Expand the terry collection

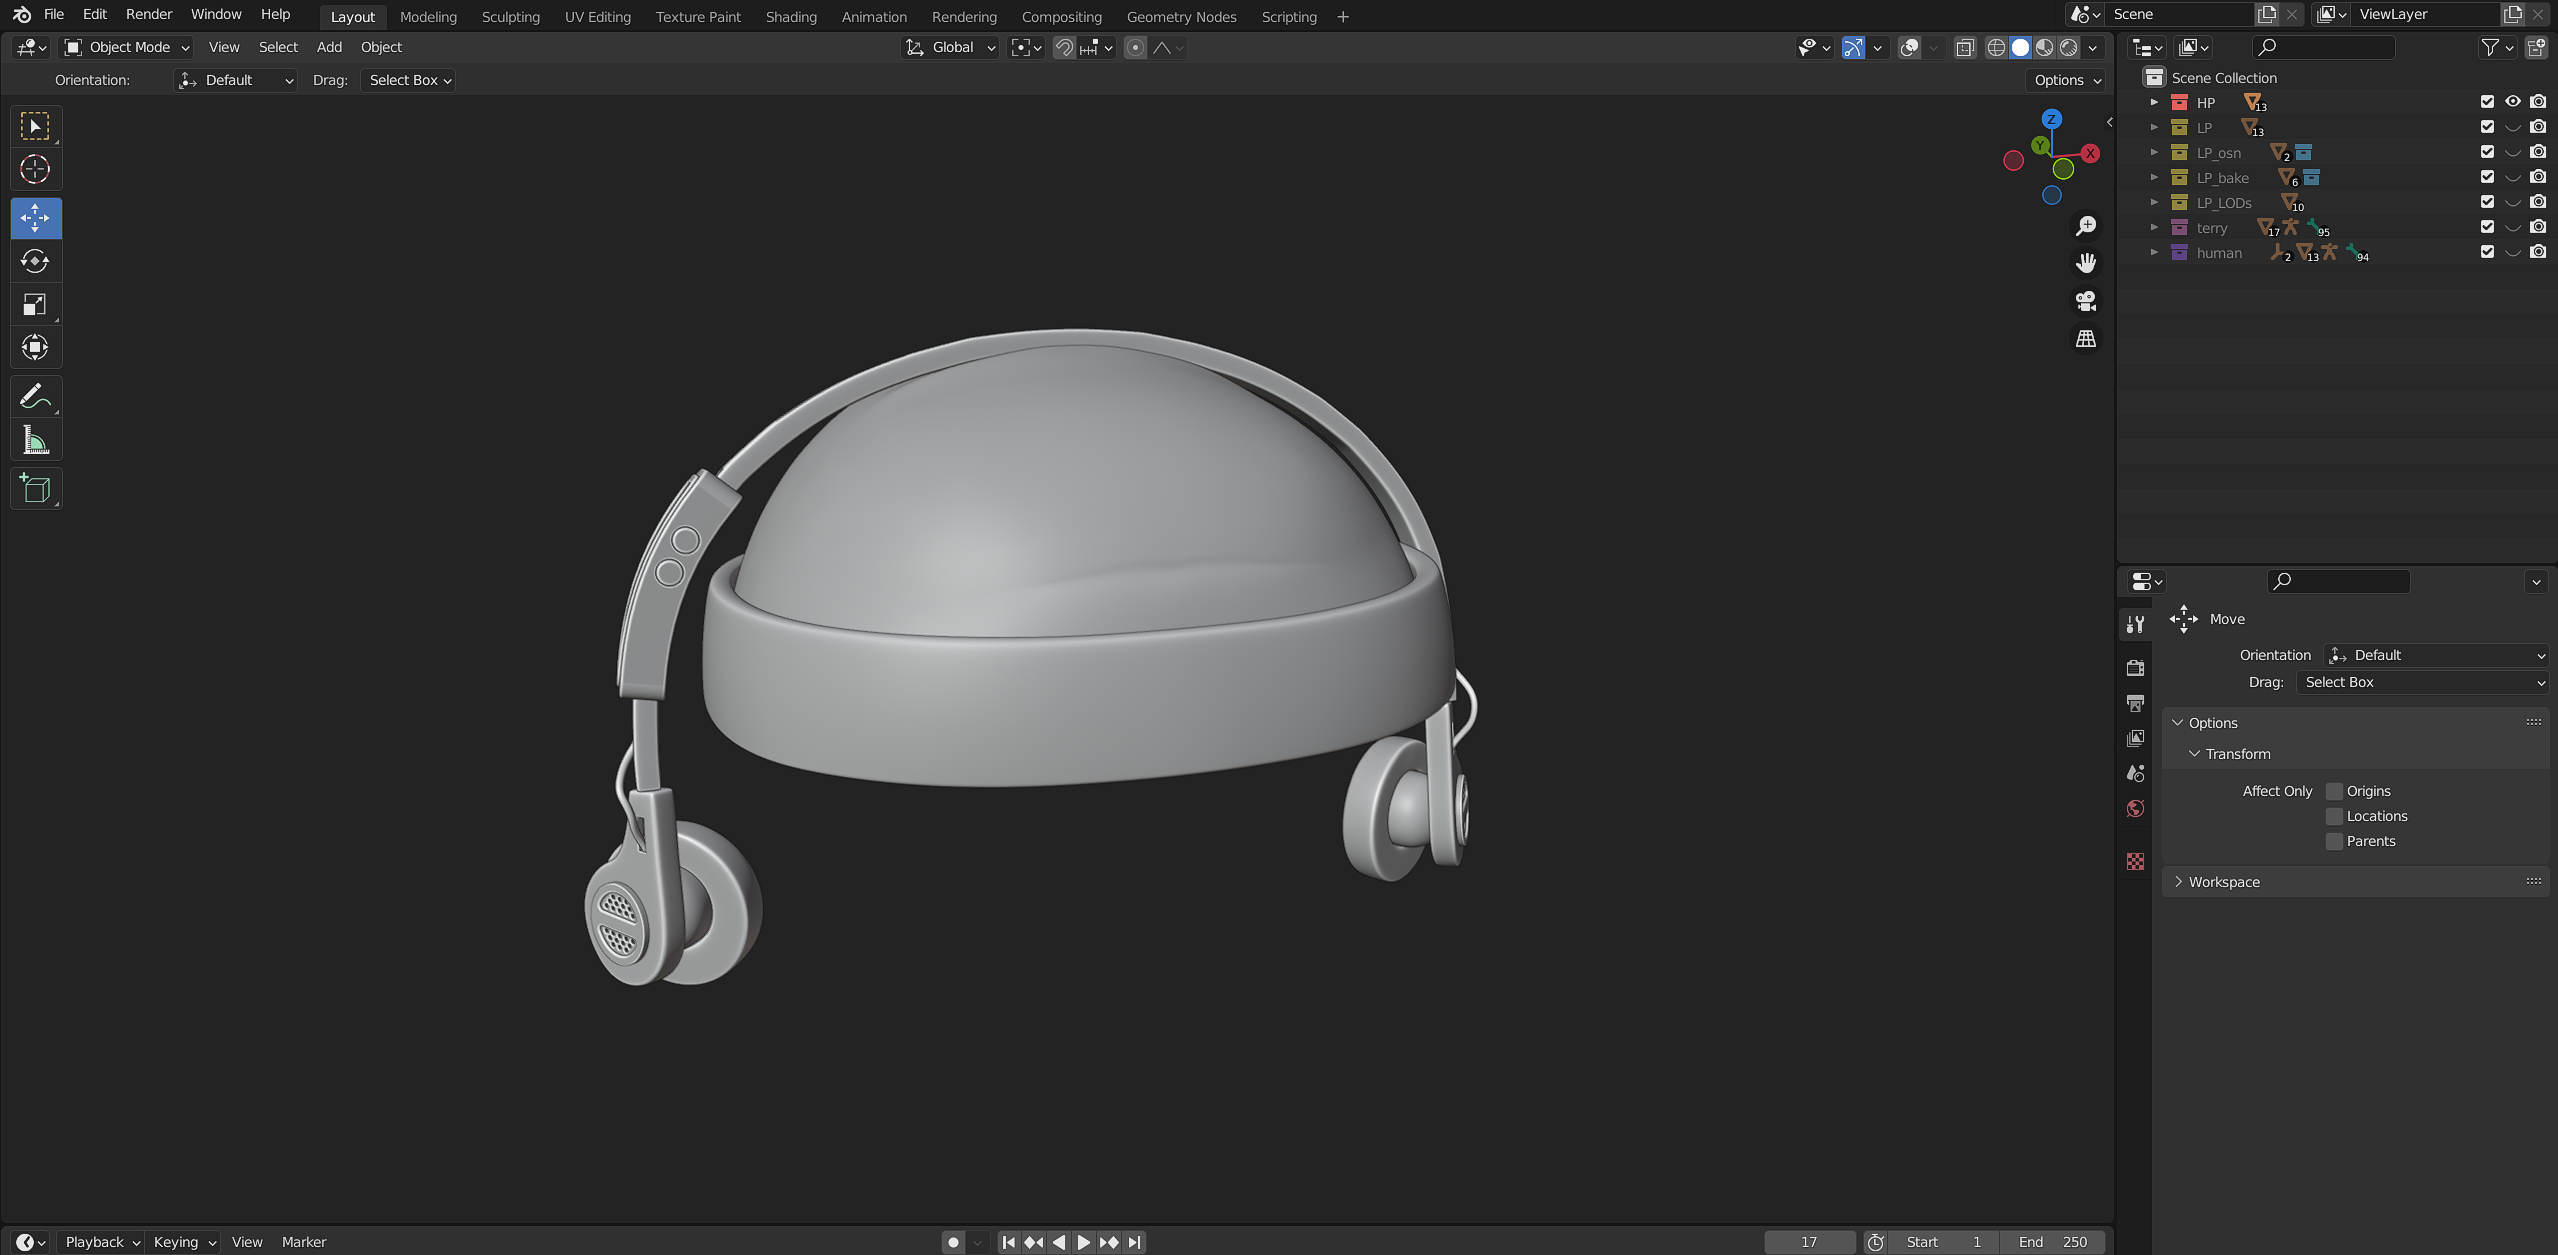2154,227
